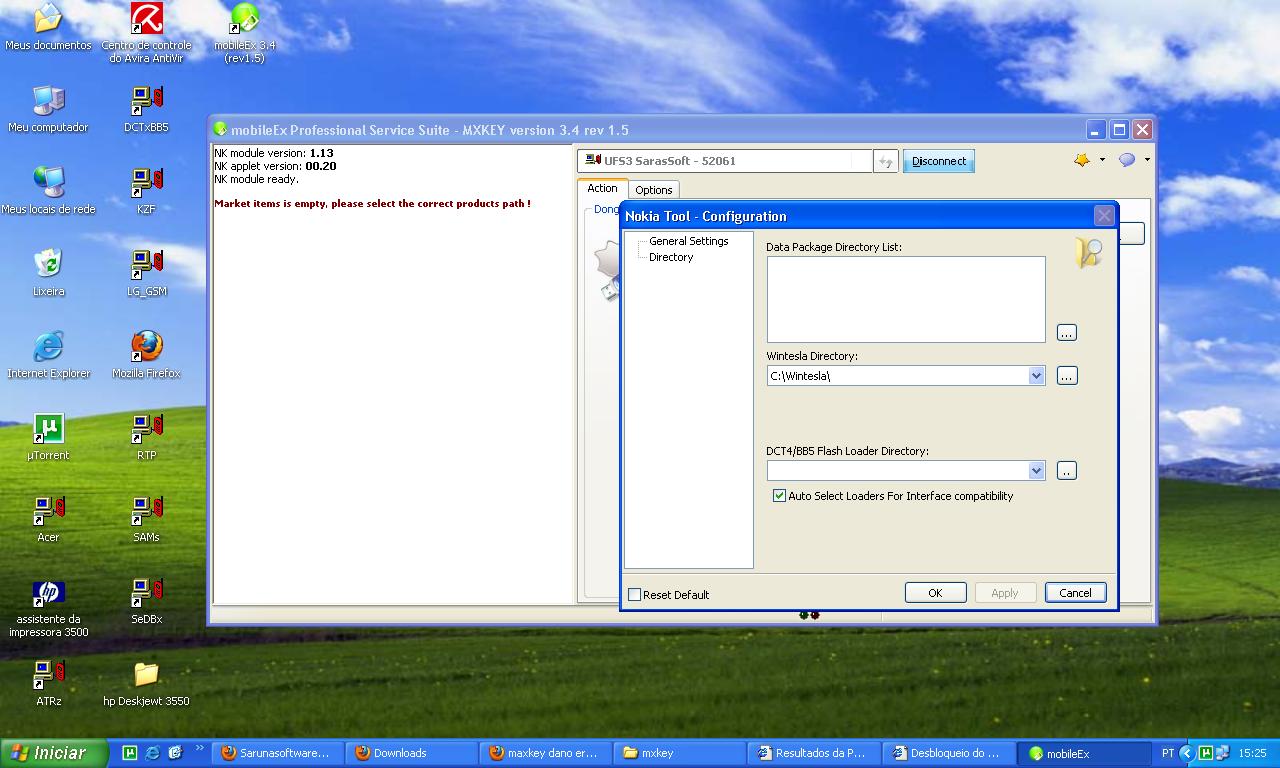The height and width of the screenshot is (768, 1280).
Task: Launch KZF desktop shortcut
Action: (147, 191)
